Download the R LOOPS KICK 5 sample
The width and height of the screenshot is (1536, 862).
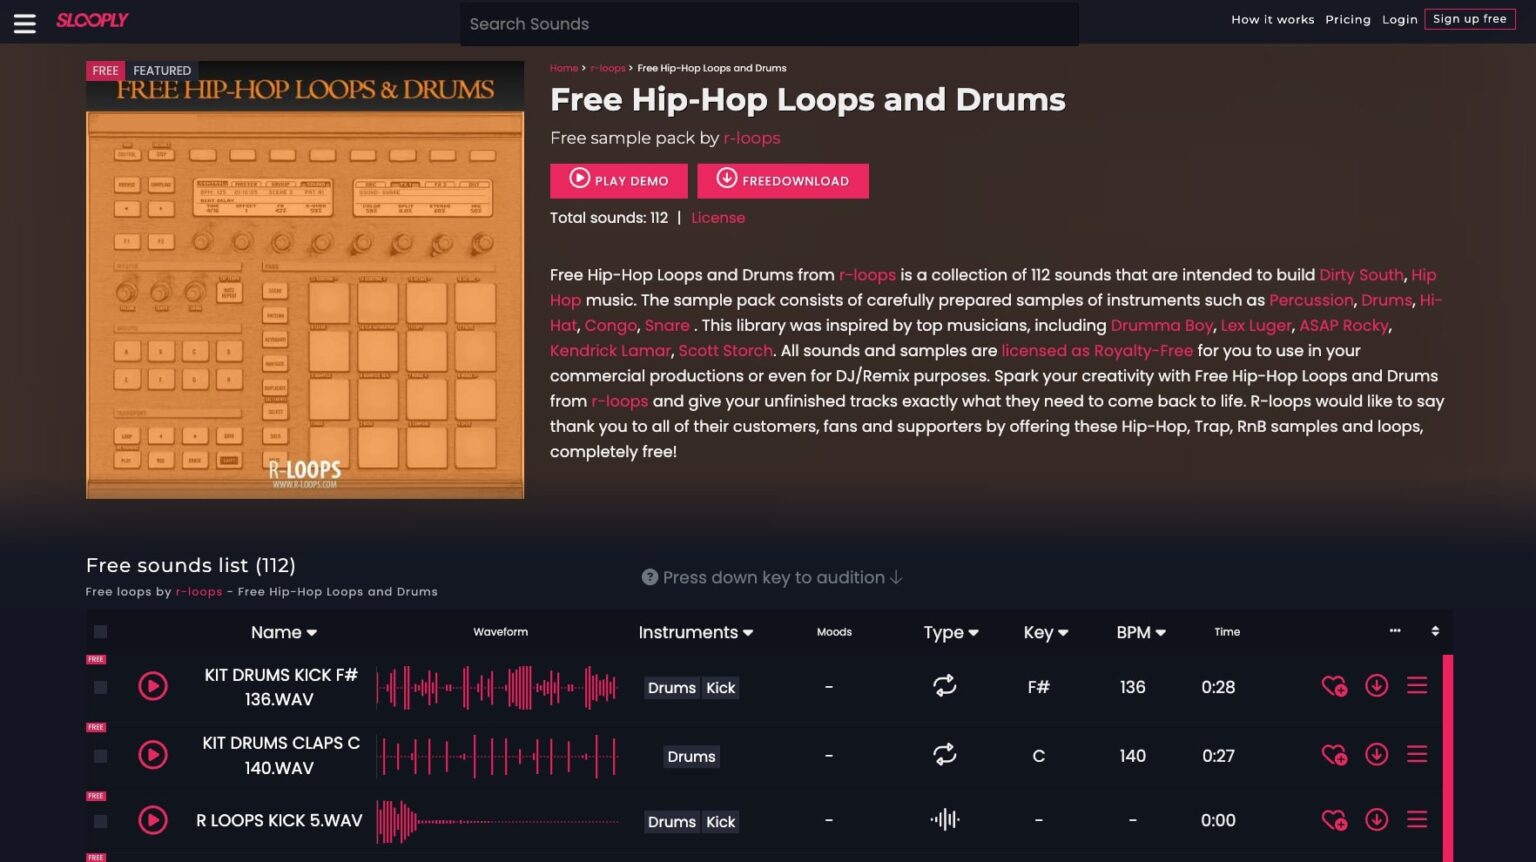click(1377, 820)
